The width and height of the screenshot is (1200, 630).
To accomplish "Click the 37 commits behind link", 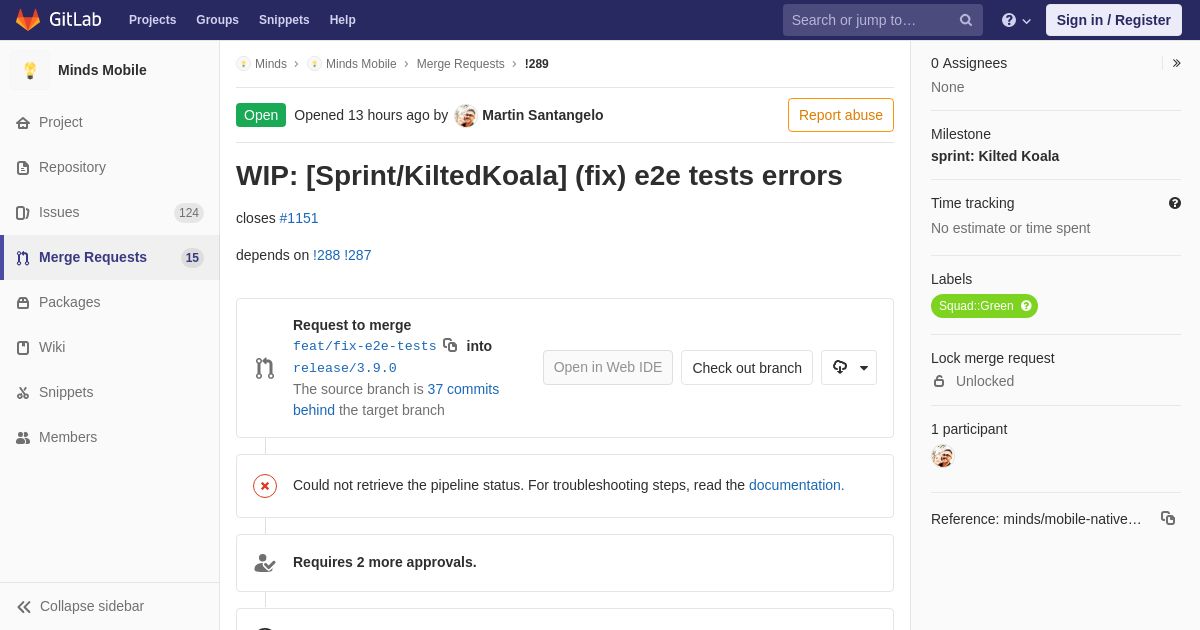I will (396, 399).
